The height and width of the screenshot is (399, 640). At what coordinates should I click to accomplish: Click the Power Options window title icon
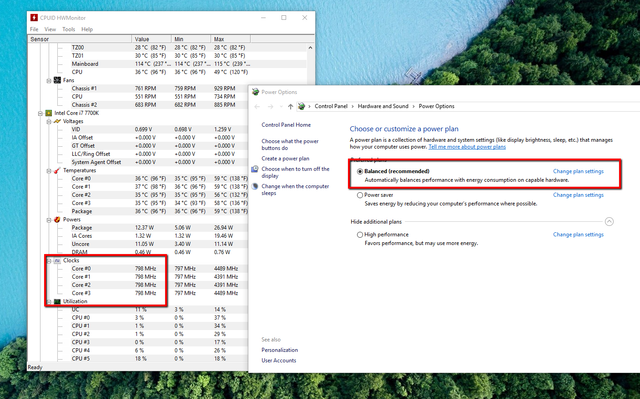(256, 92)
